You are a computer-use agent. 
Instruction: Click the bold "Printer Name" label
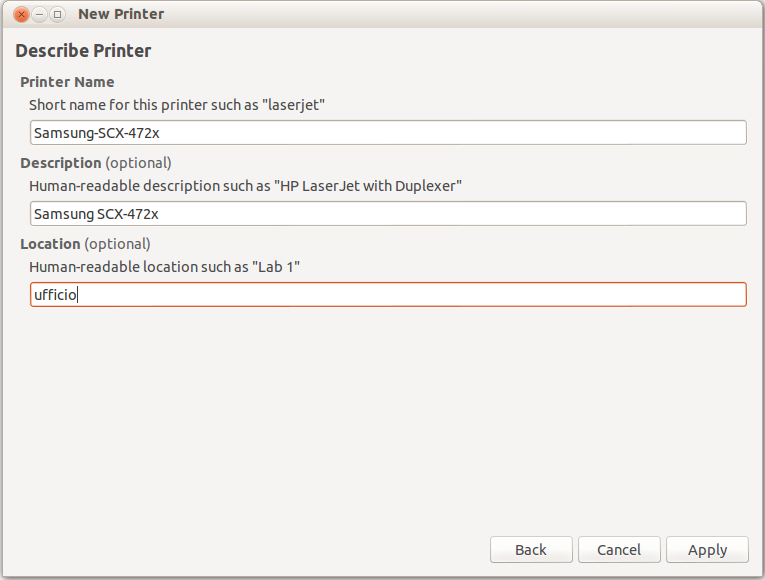click(67, 82)
